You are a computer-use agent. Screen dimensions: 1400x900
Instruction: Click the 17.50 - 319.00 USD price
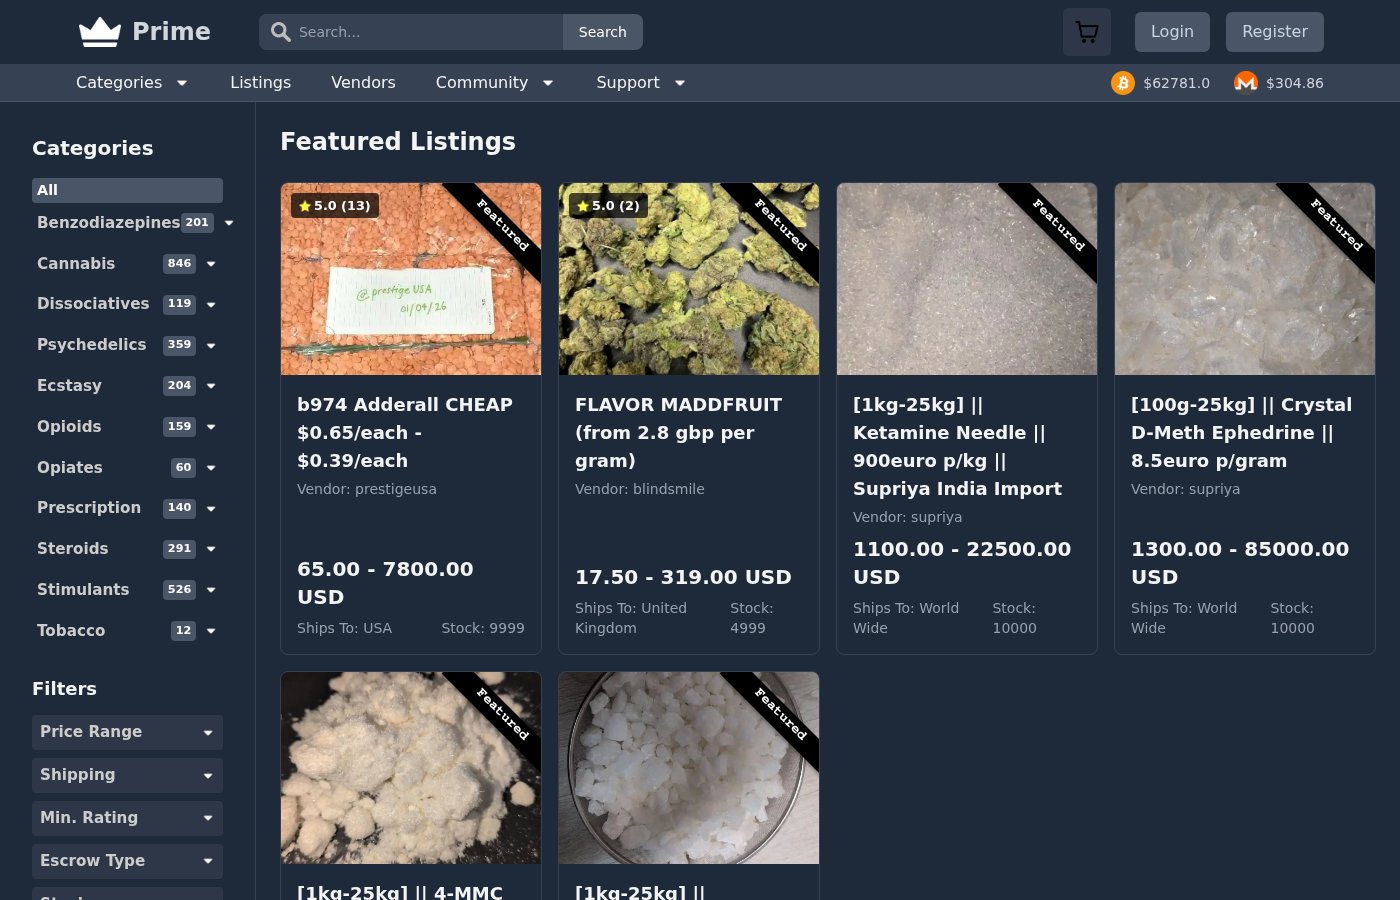683,577
